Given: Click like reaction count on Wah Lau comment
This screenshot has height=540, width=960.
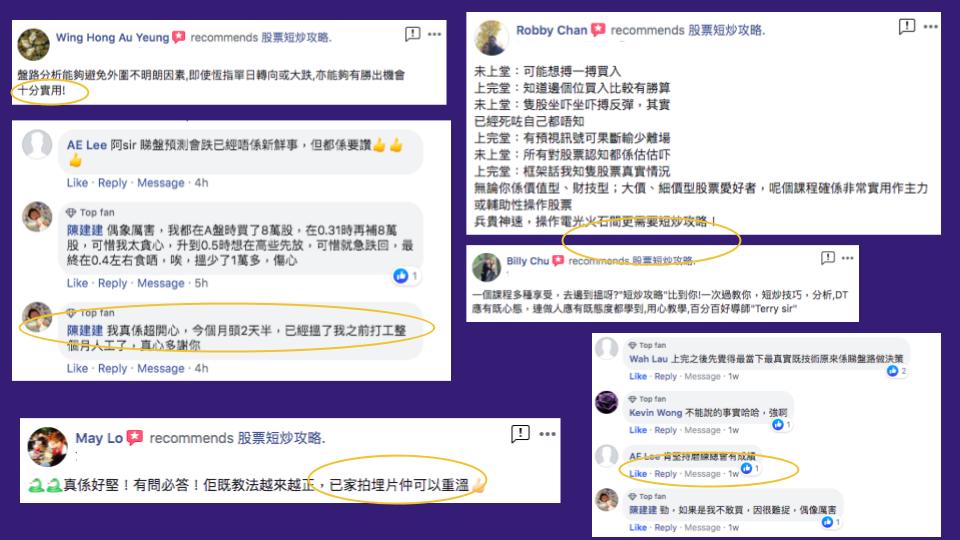Looking at the screenshot, I should pyautogui.click(x=897, y=370).
